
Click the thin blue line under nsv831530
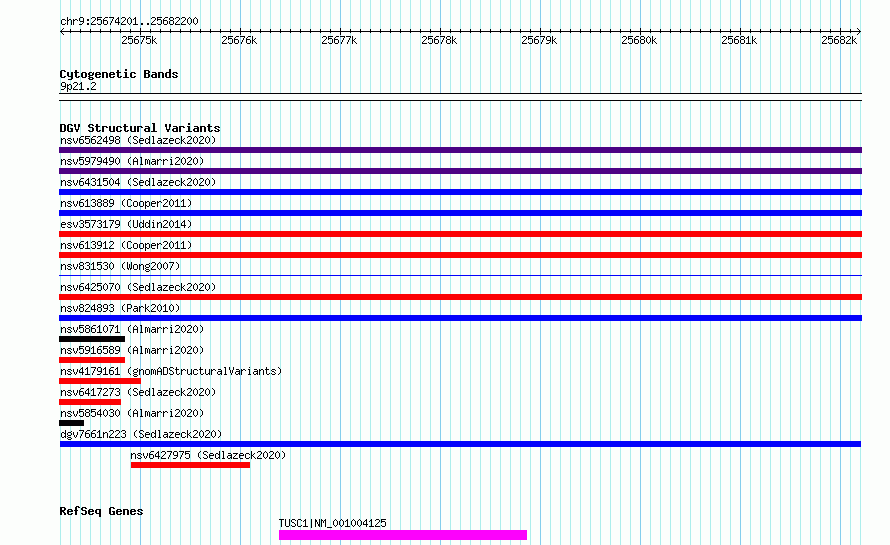[x=460, y=275]
